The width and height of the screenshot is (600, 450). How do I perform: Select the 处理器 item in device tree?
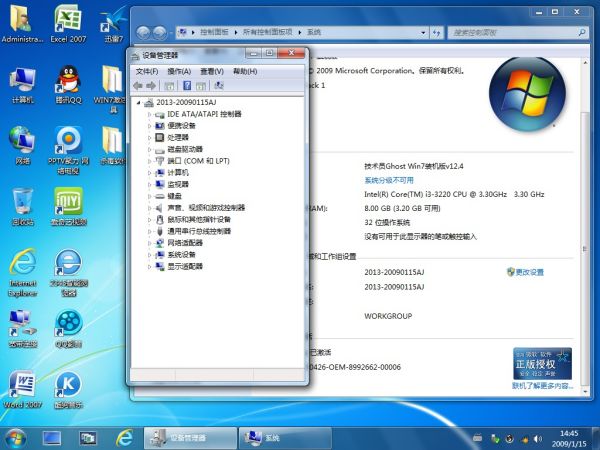pos(178,137)
